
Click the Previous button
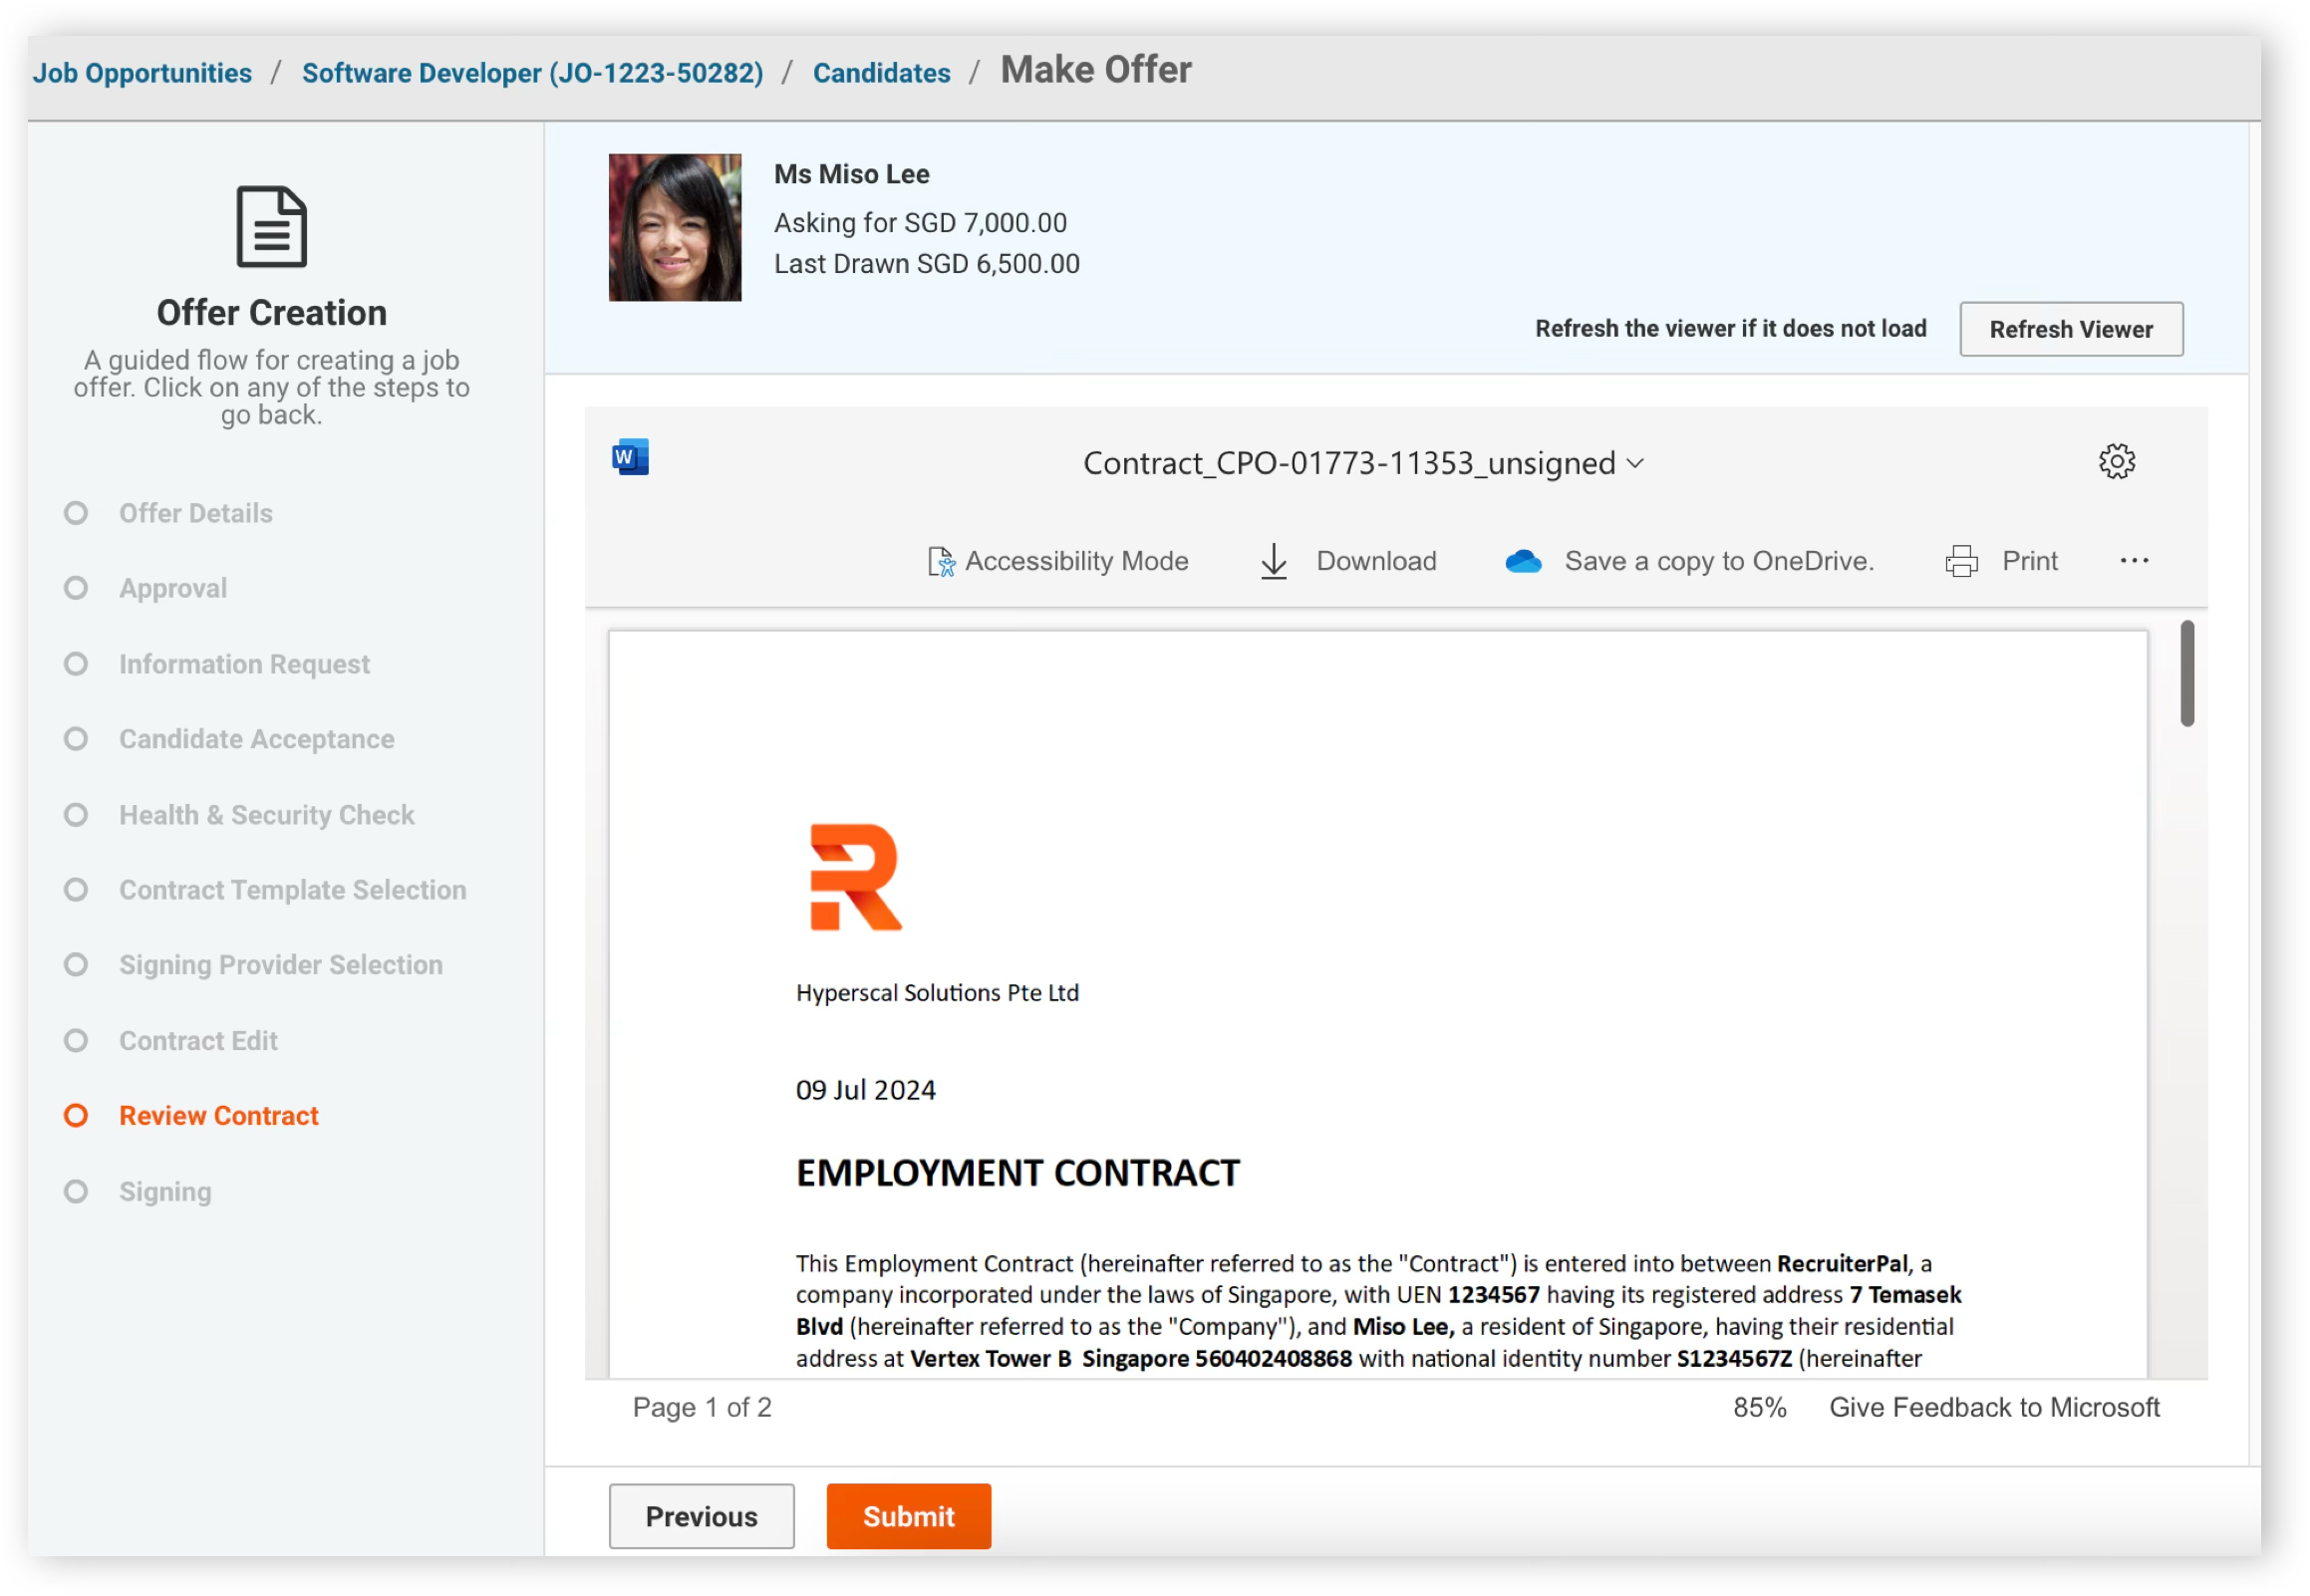[701, 1517]
